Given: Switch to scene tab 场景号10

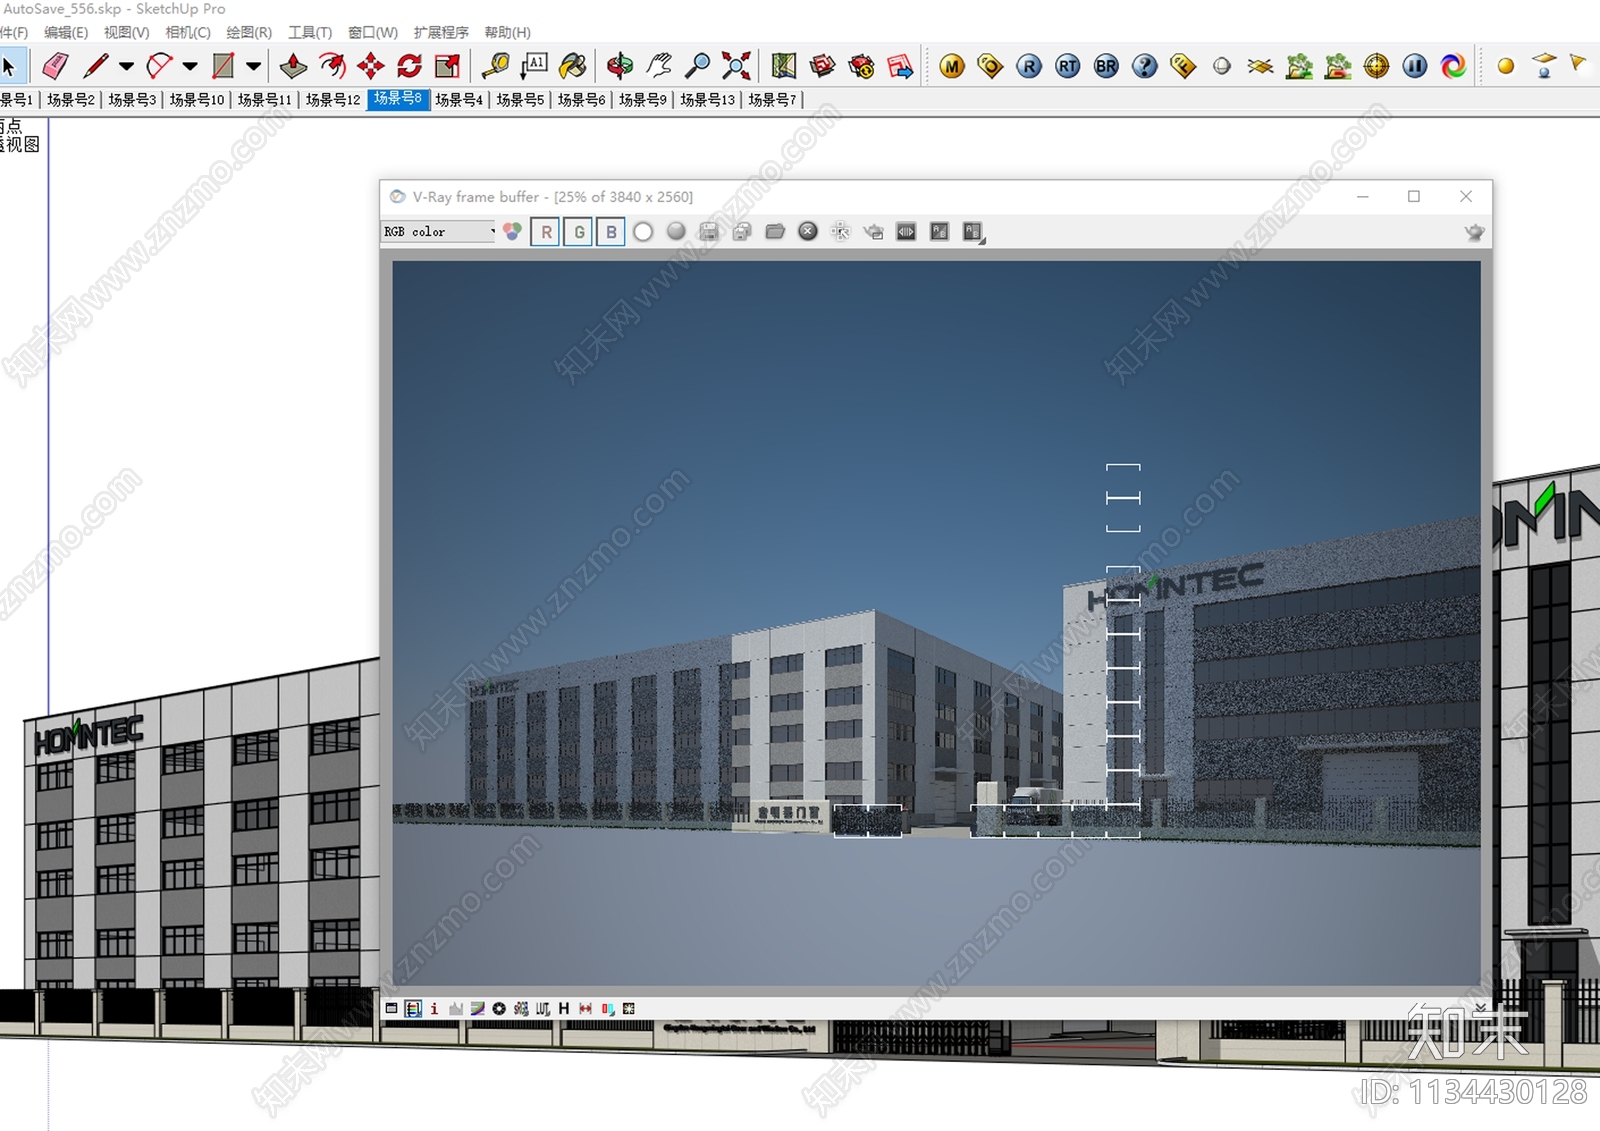Looking at the screenshot, I should [x=197, y=100].
